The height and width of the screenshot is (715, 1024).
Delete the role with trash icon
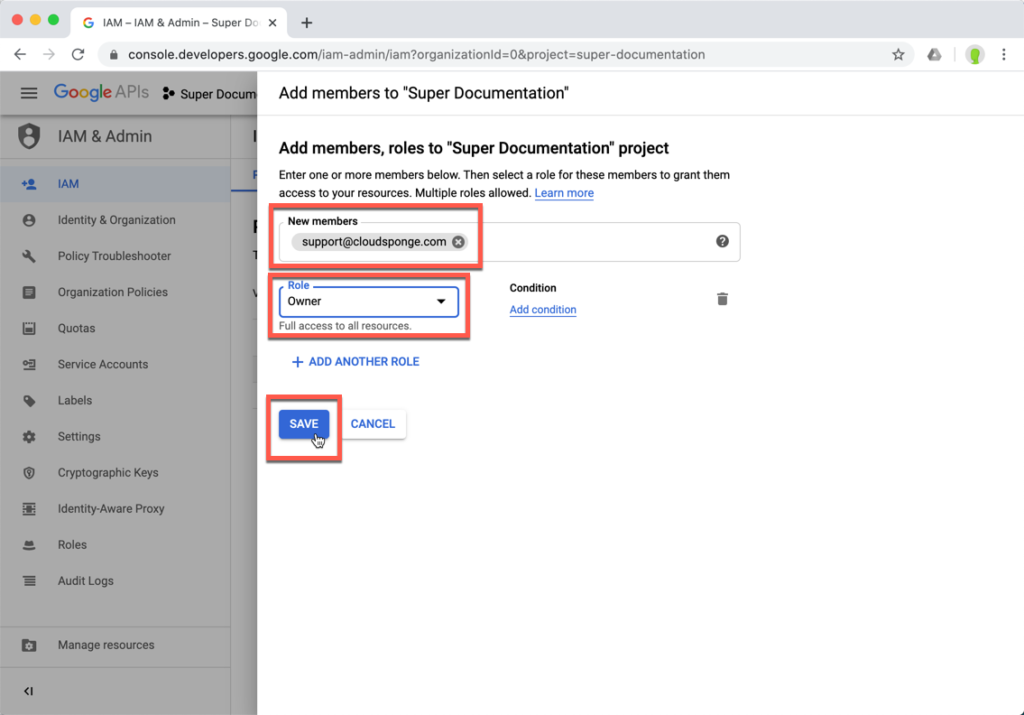click(722, 299)
